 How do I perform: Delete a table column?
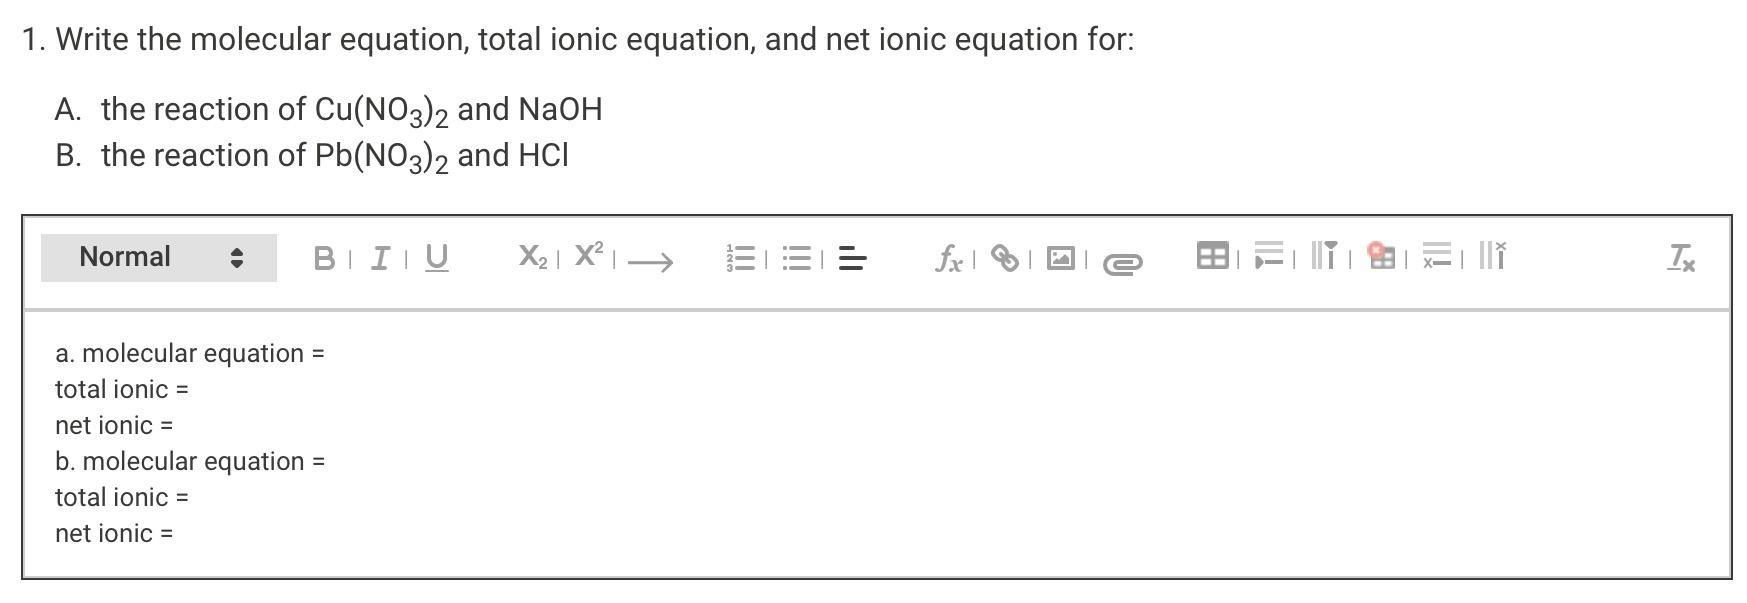click(1492, 257)
